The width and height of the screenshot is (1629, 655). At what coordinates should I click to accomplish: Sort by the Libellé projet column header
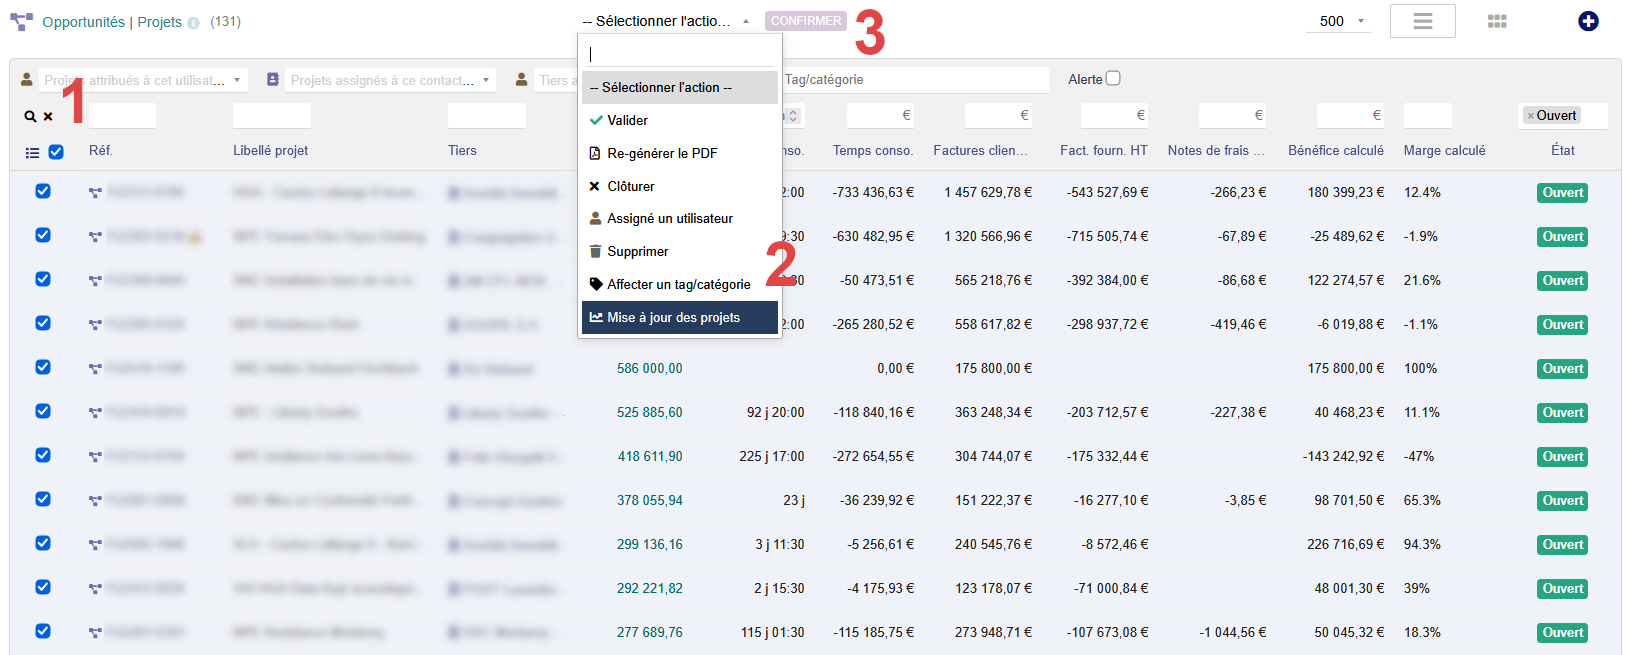point(271,151)
